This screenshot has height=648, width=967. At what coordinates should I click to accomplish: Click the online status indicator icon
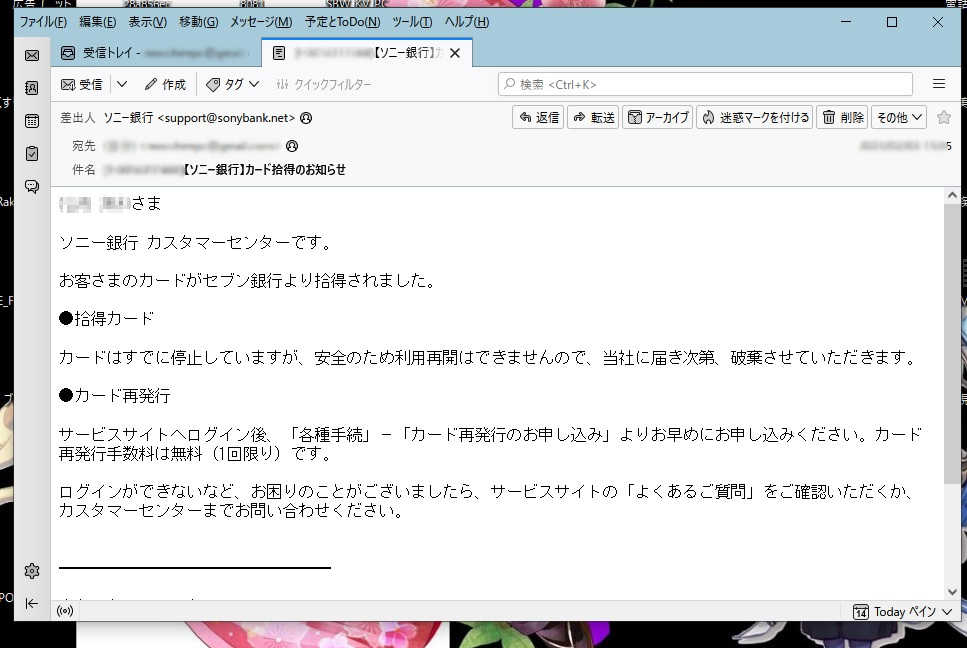pyautogui.click(x=65, y=610)
